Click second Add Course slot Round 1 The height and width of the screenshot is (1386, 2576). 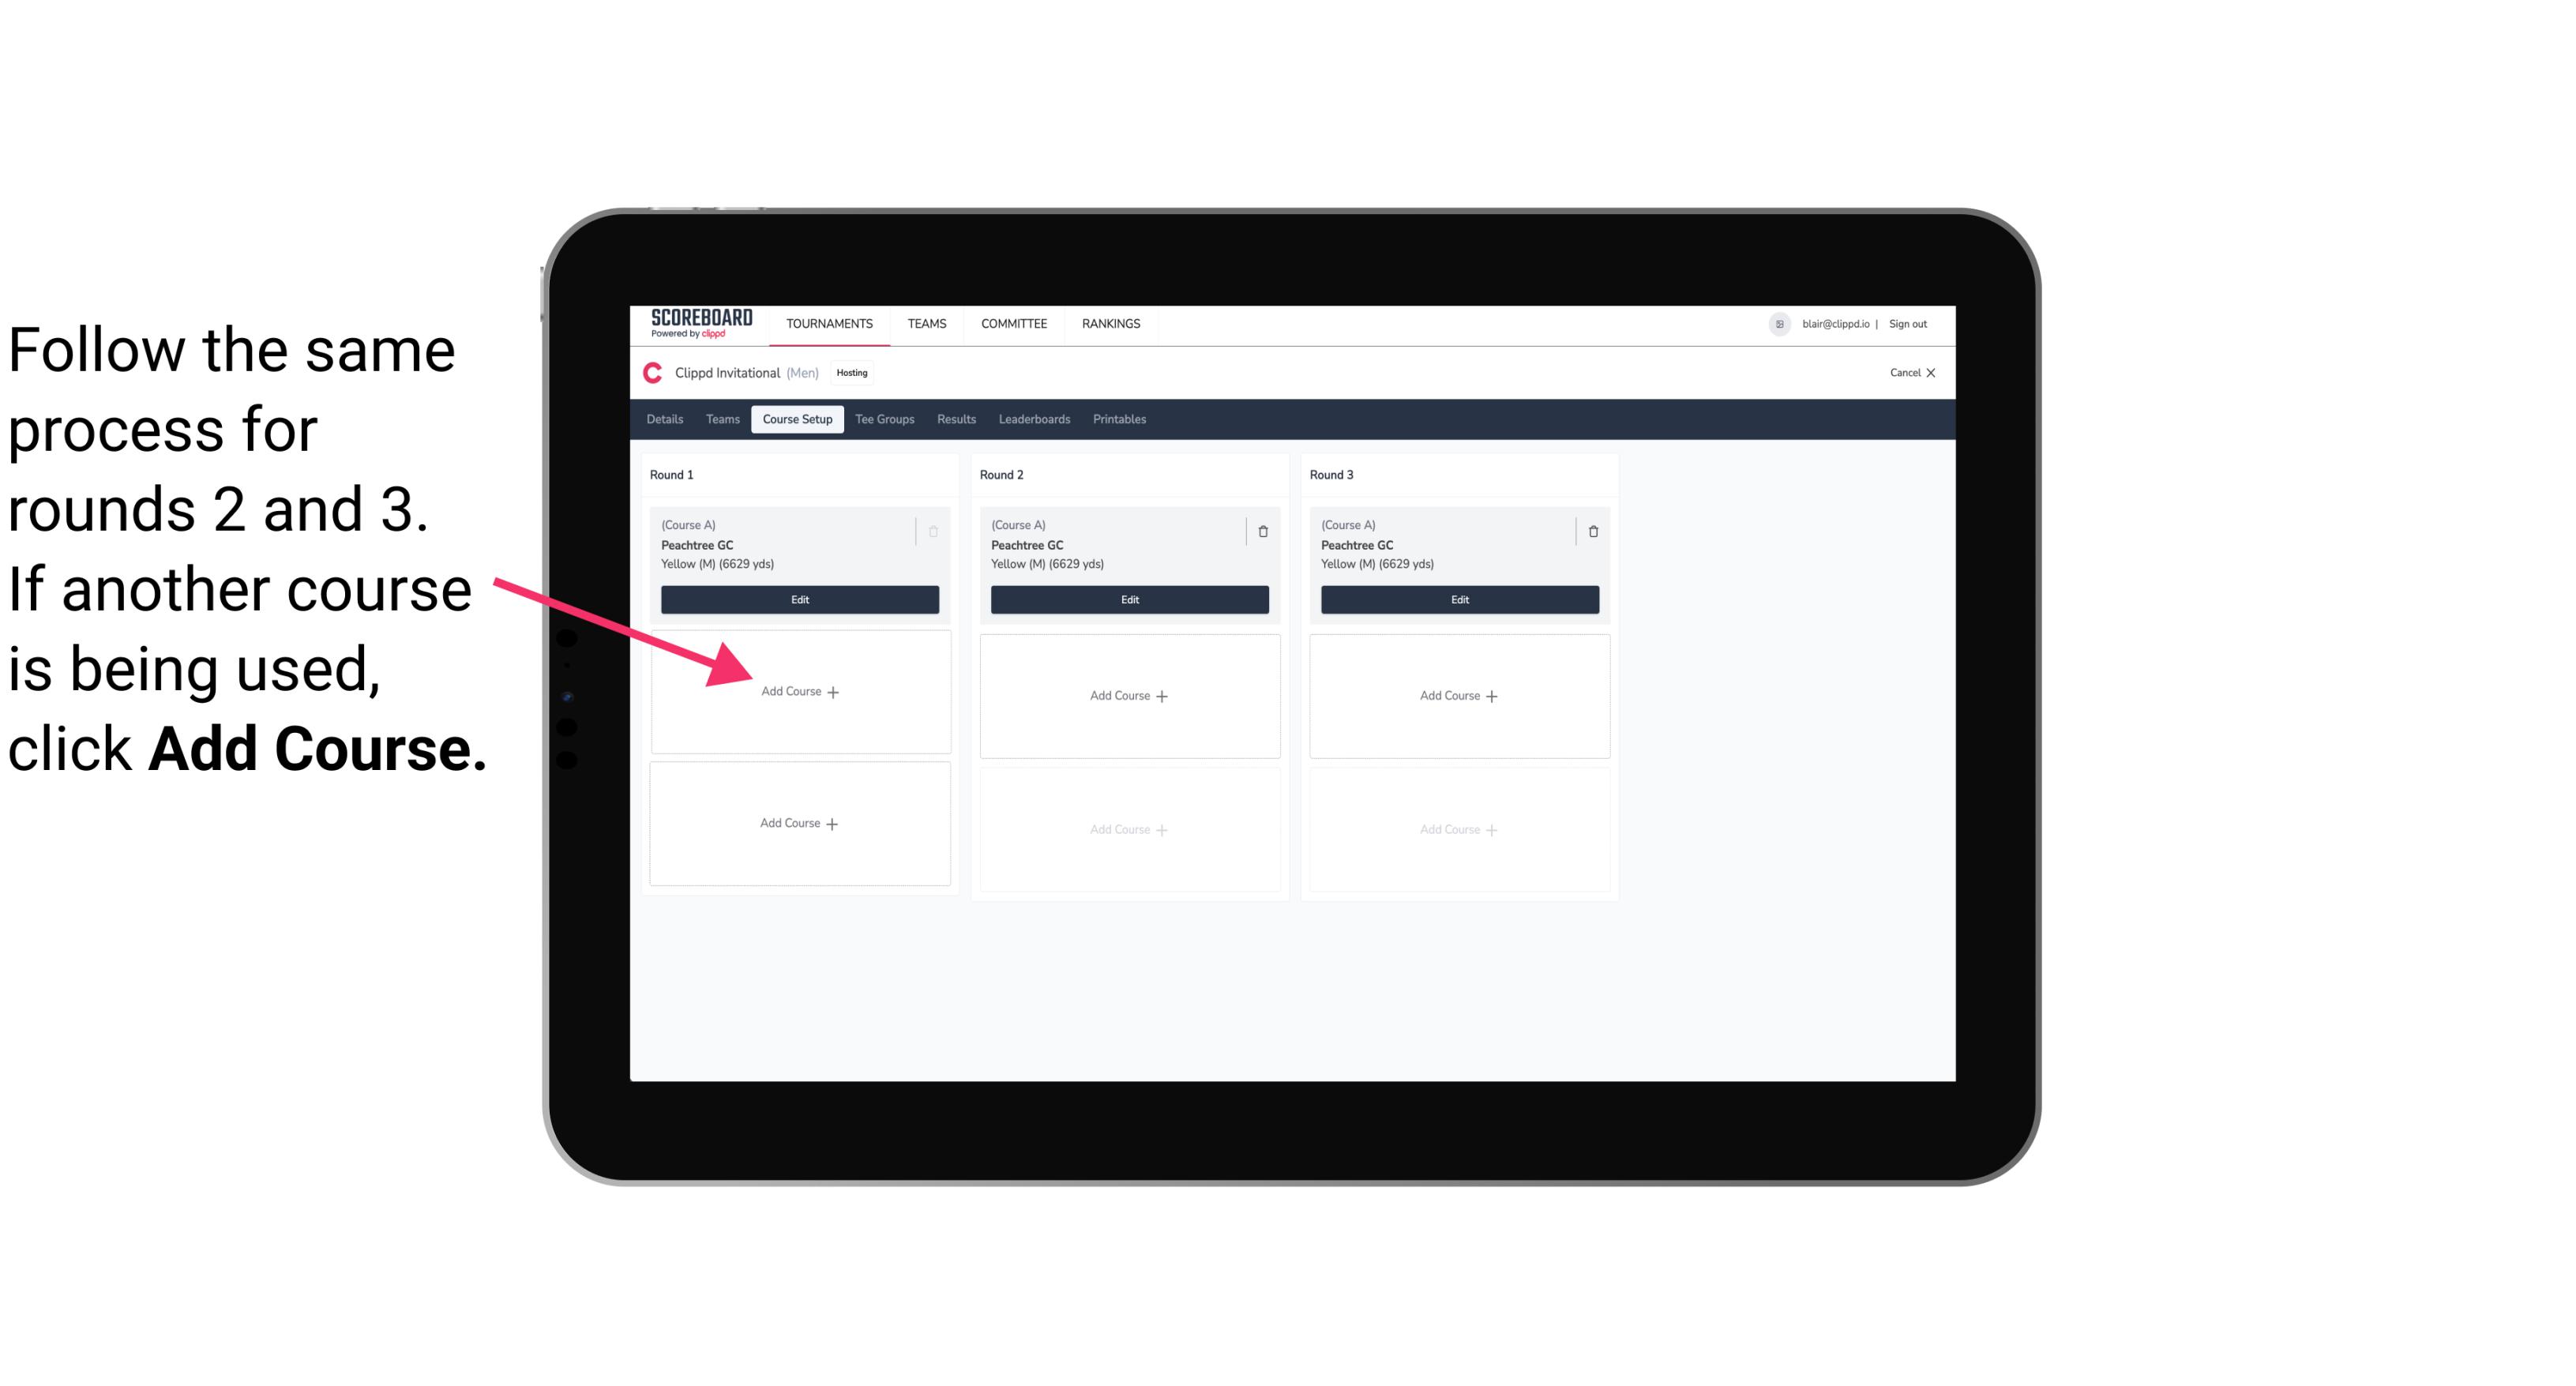797,821
